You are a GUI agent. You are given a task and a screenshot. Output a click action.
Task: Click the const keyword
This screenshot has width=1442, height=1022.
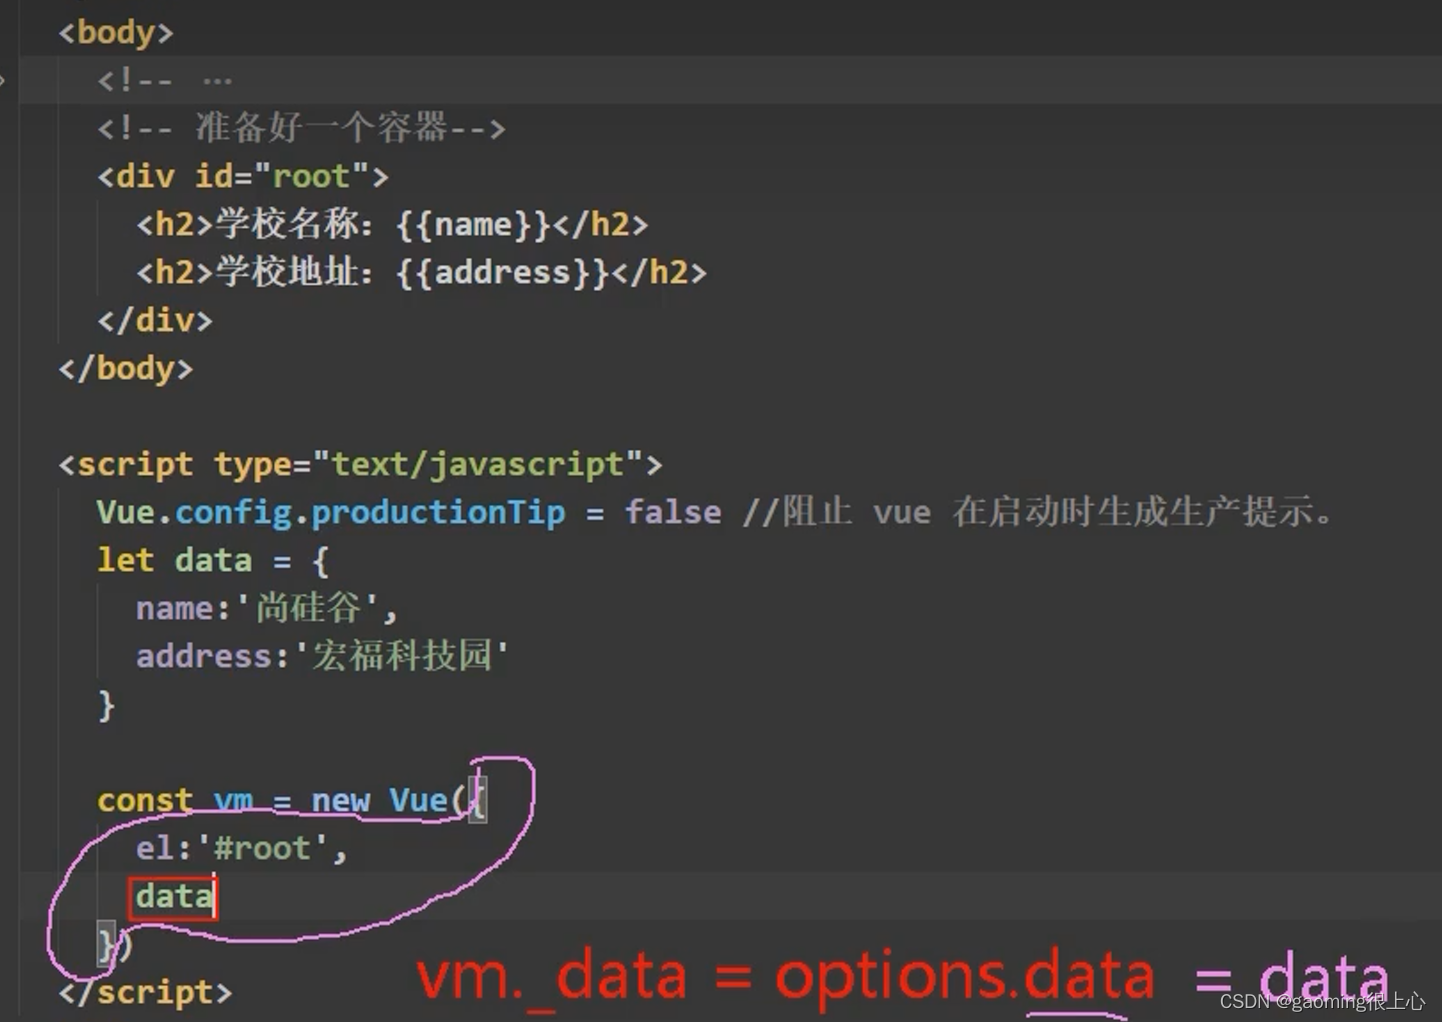click(145, 801)
